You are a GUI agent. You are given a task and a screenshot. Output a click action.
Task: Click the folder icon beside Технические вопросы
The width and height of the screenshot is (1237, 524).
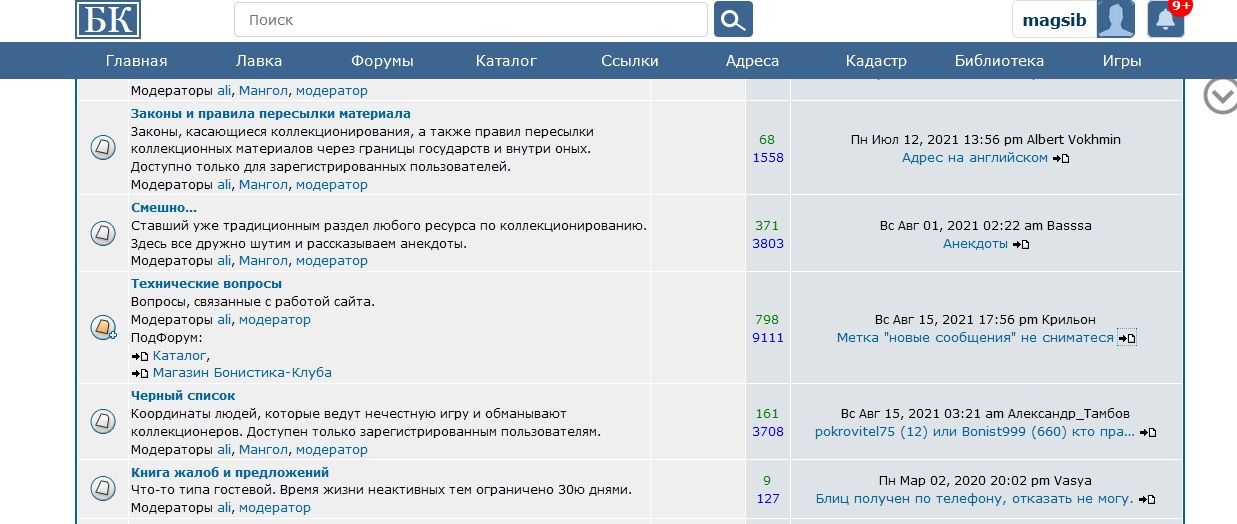tap(103, 327)
